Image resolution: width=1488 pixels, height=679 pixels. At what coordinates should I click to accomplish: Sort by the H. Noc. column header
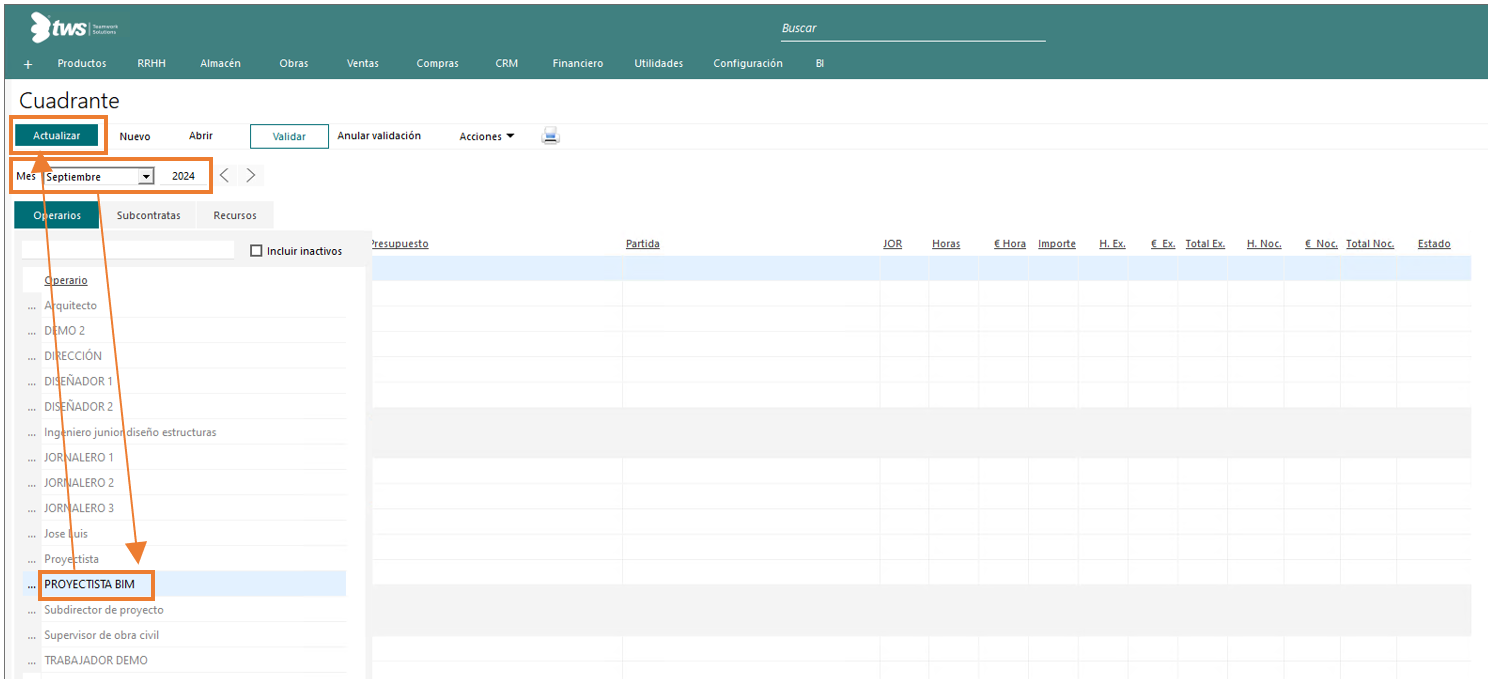1264,244
